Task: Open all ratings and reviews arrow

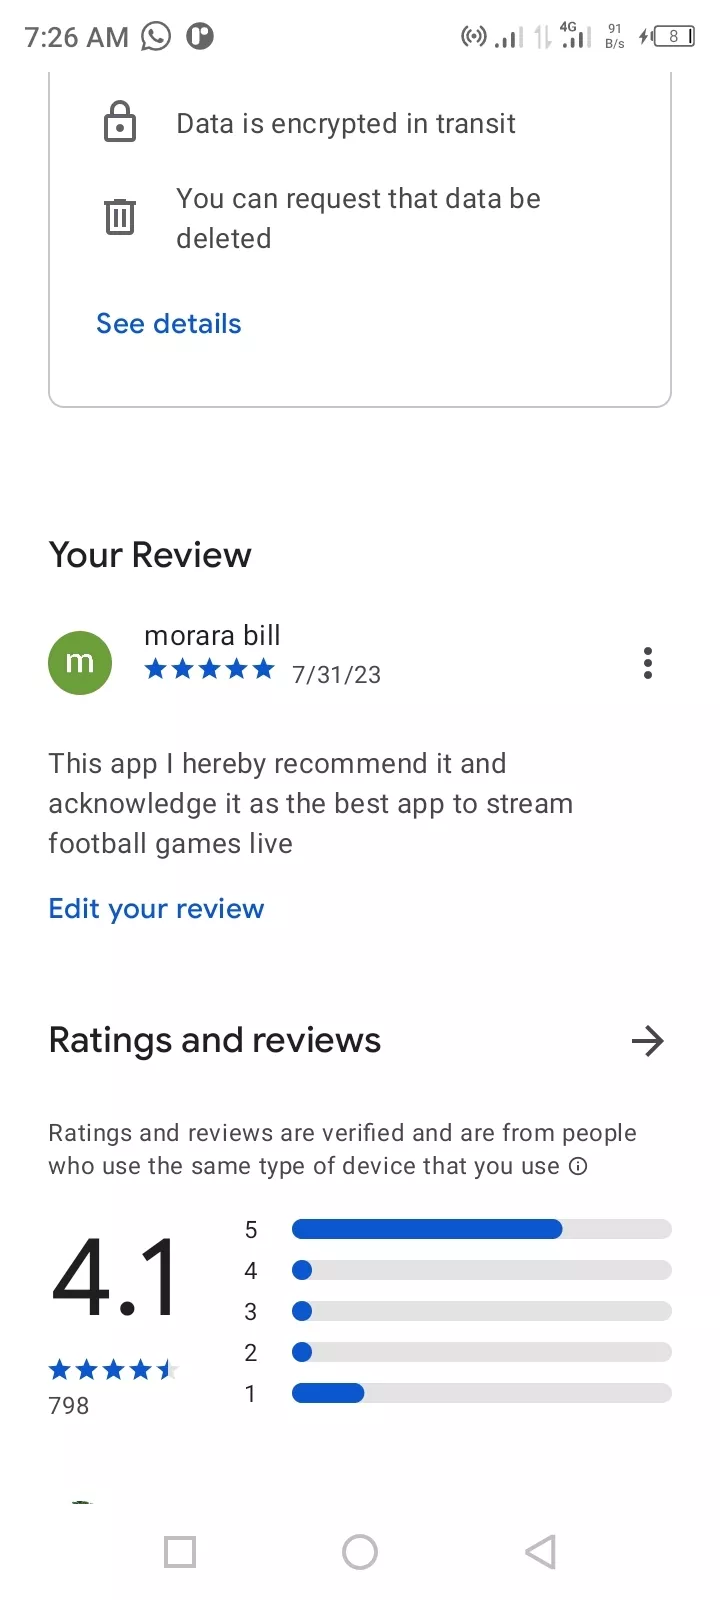Action: pyautogui.click(x=648, y=1041)
